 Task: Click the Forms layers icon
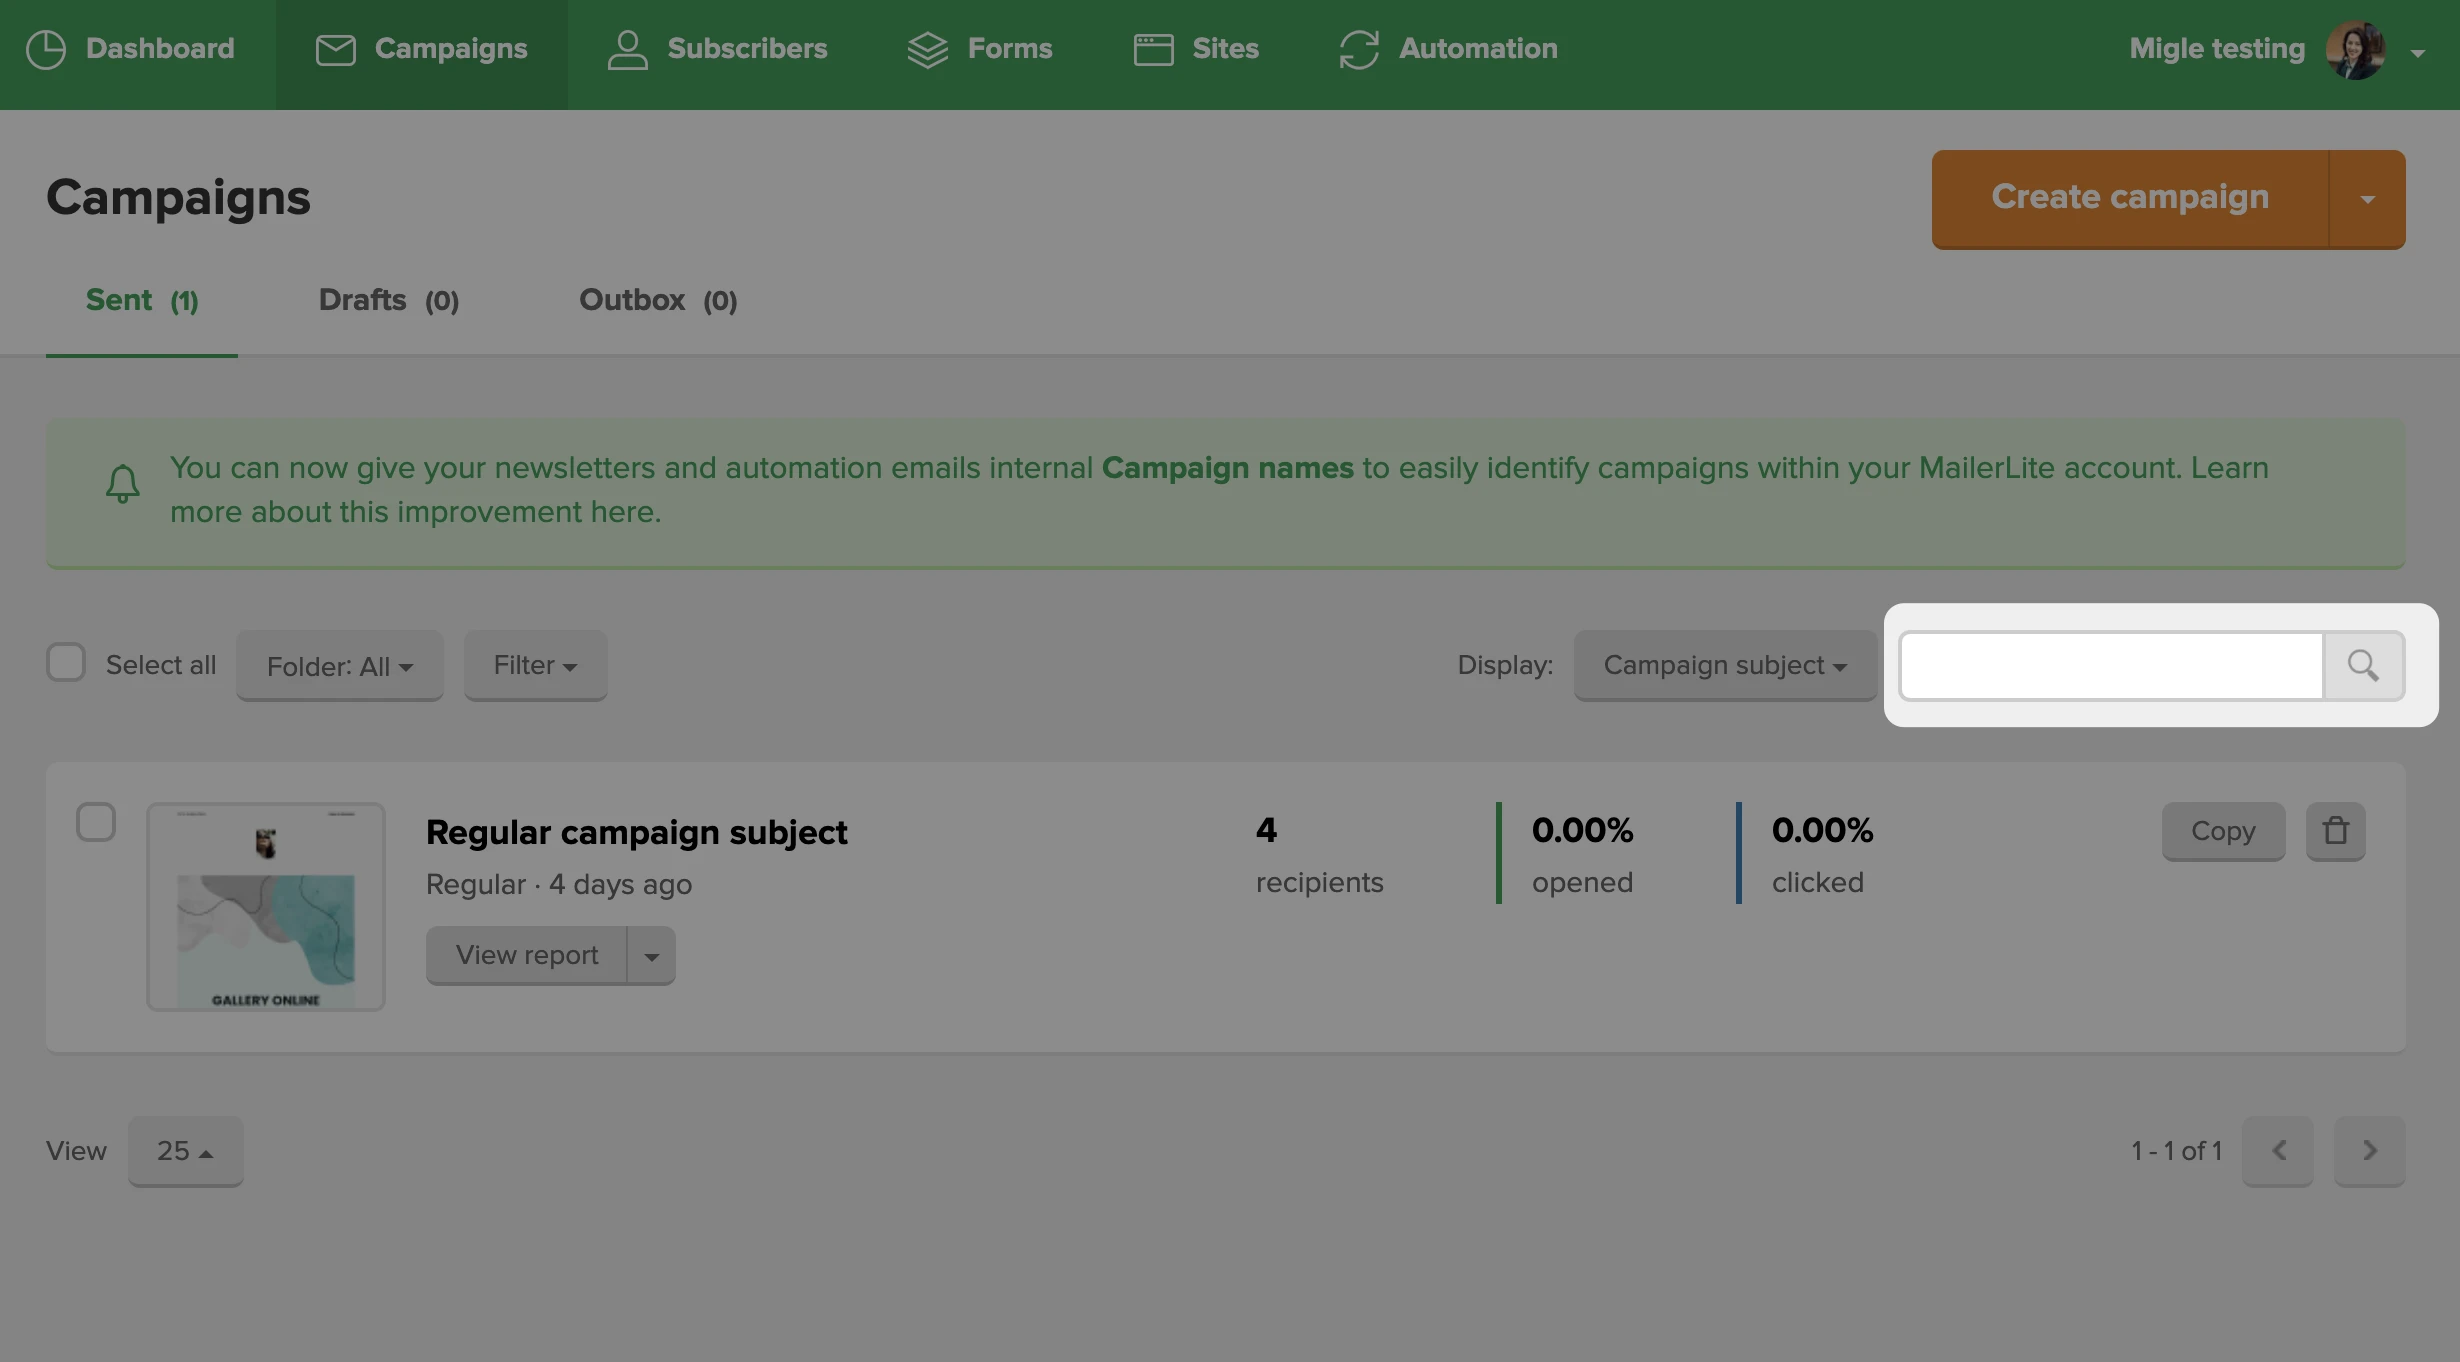[x=927, y=49]
